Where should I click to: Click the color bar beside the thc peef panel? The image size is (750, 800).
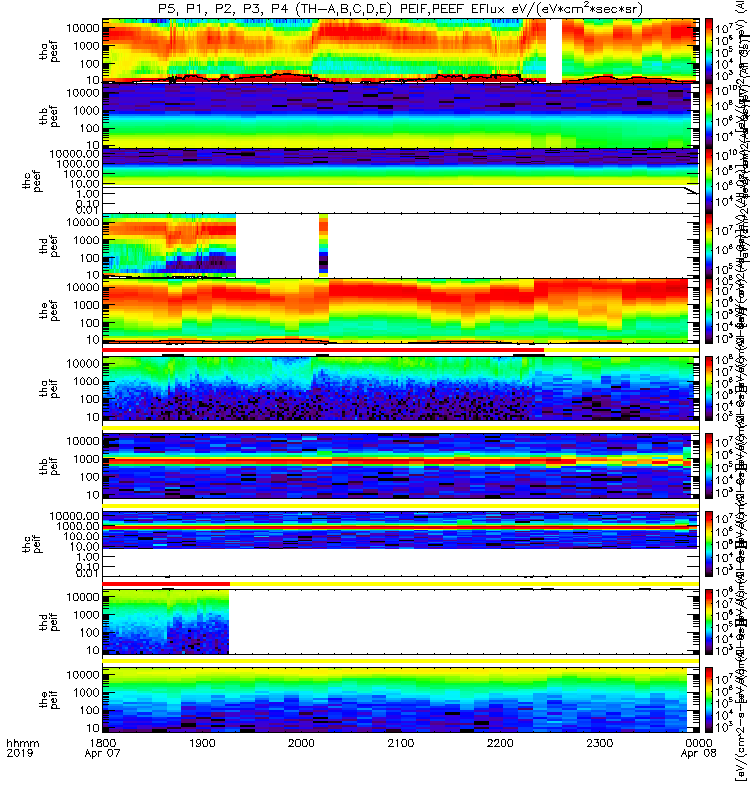coord(709,180)
